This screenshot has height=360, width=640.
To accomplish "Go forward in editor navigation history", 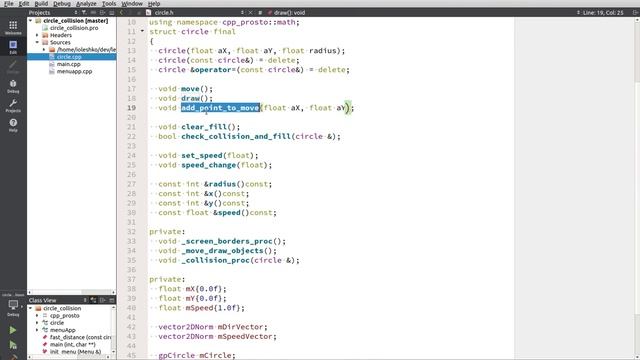I will click(x=130, y=13).
